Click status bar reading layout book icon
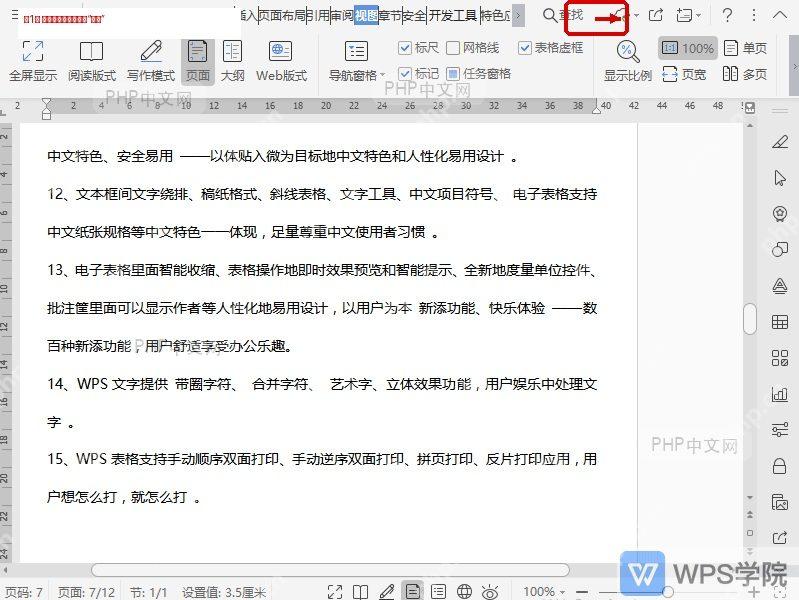This screenshot has height=600, width=799. coord(360,592)
